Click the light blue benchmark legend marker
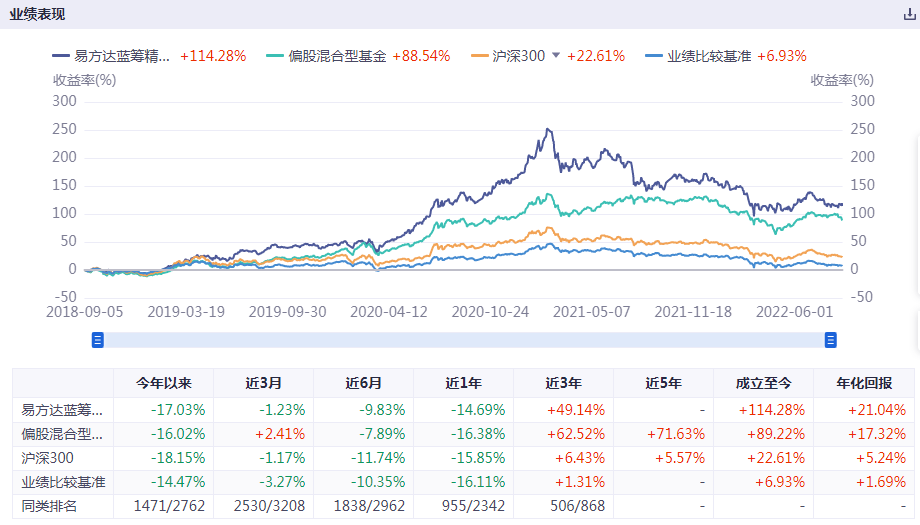920x525 pixels. click(x=655, y=56)
